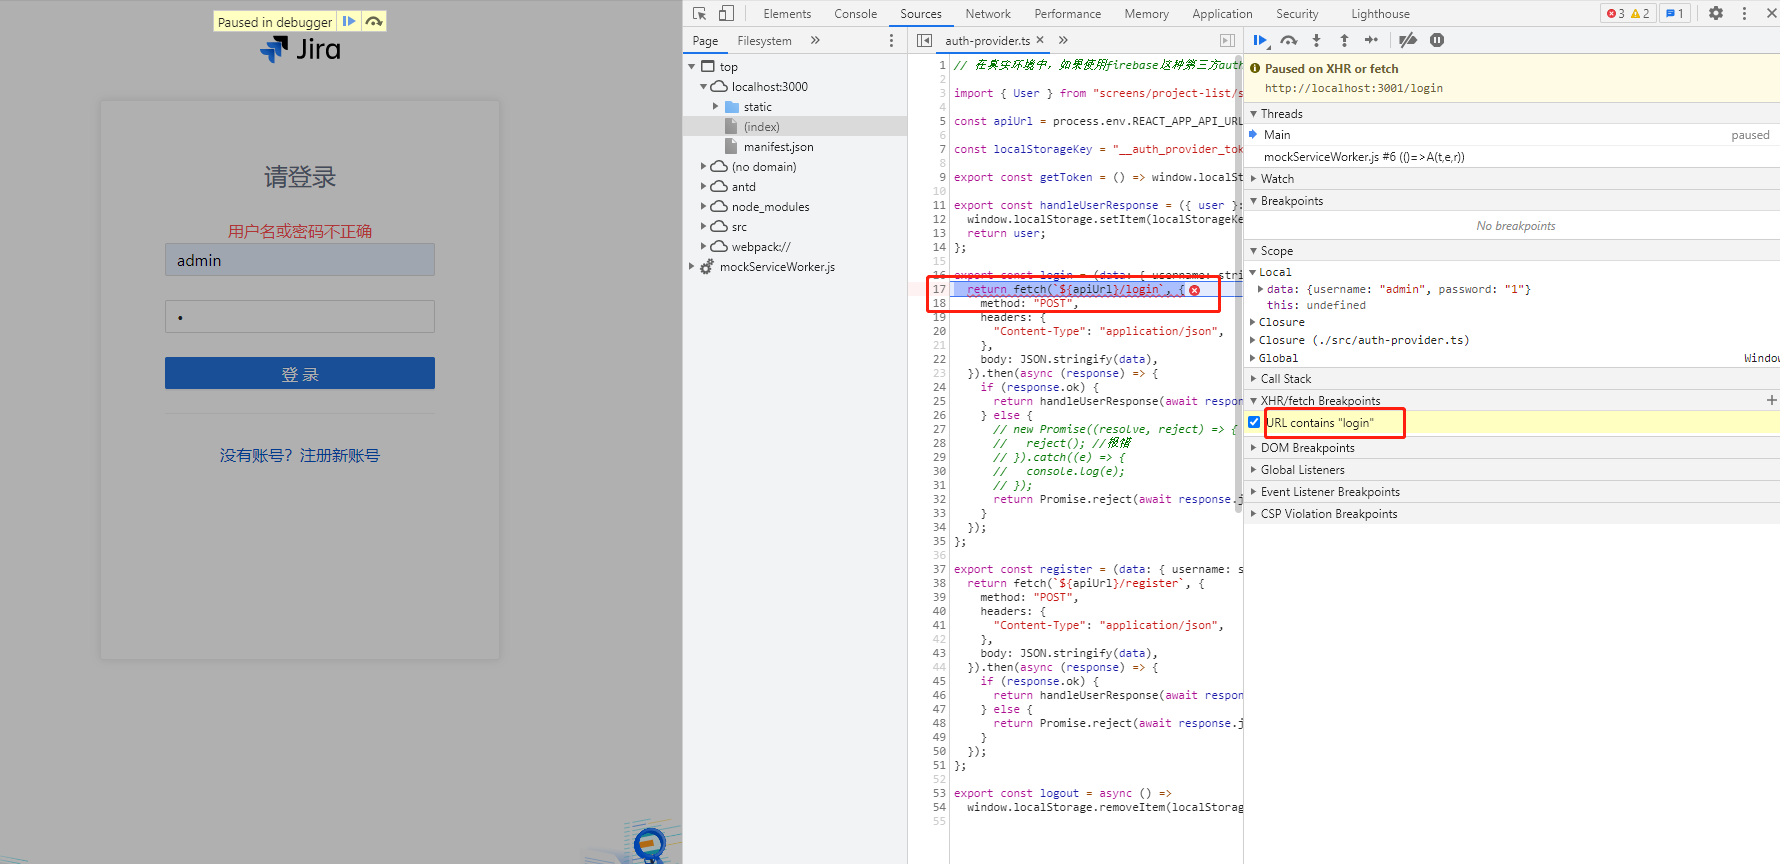Resume script execution in debugger toolbar

pyautogui.click(x=1260, y=40)
